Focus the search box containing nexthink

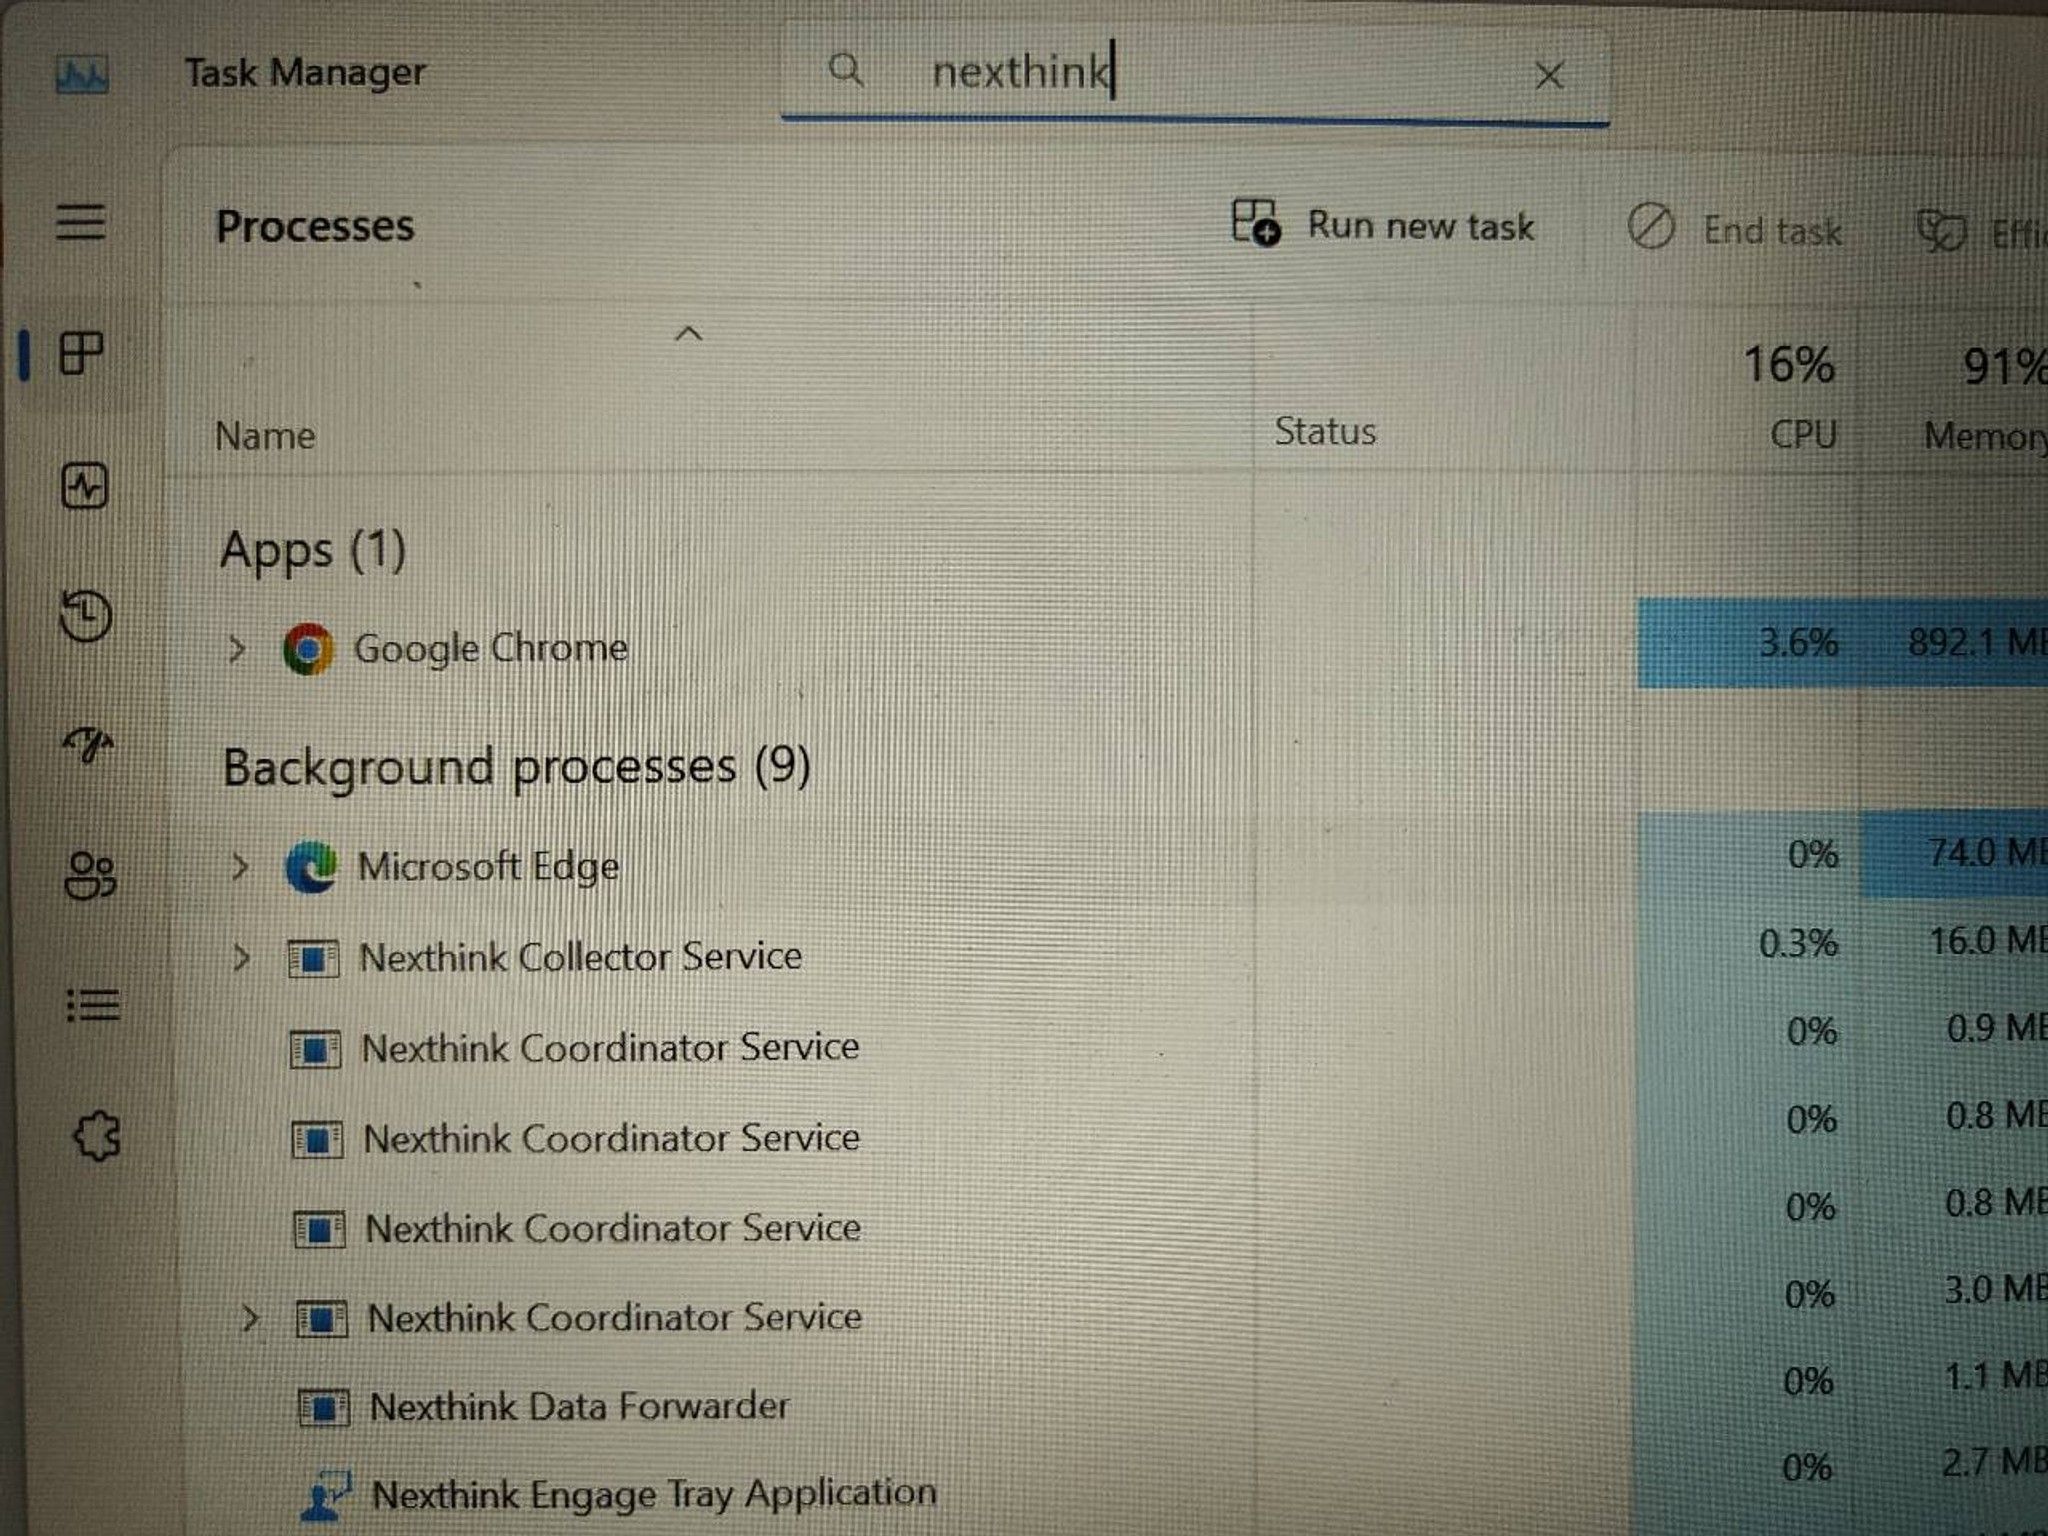1195,73
